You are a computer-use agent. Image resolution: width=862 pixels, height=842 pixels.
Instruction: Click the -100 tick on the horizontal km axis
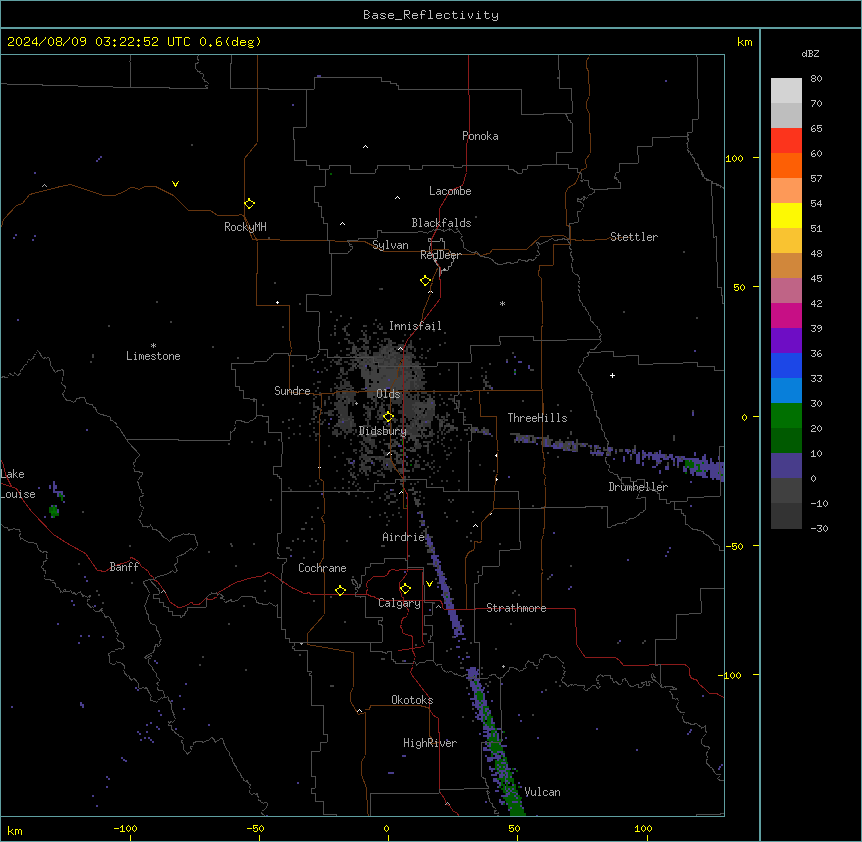(125, 829)
